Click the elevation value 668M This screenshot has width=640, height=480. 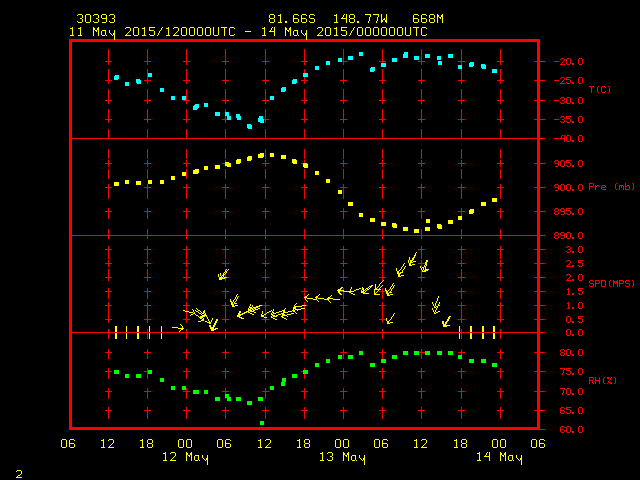[428, 19]
